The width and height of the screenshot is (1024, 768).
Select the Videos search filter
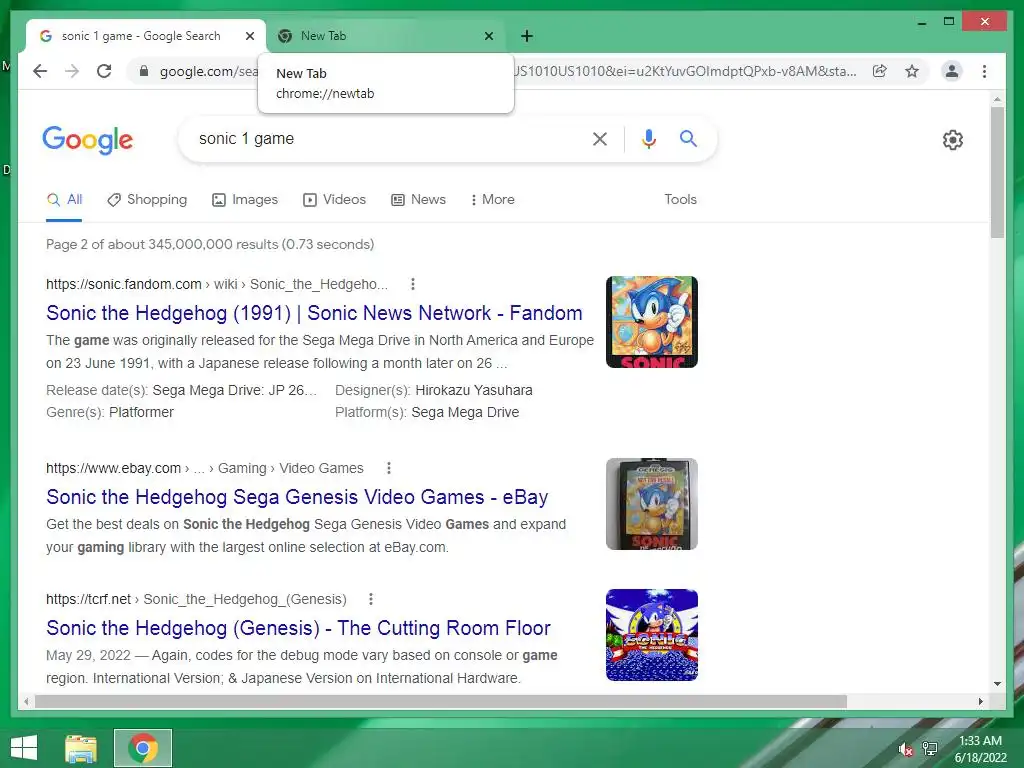tap(334, 200)
